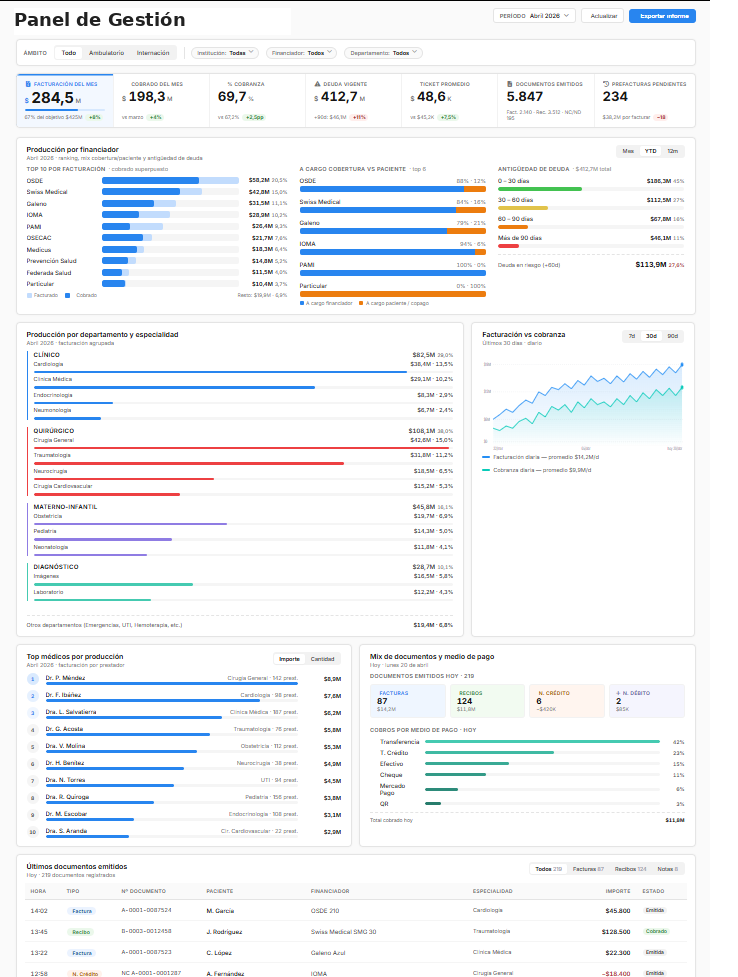Click the Documentos emitidos file icon
738x977 pixels.
(x=510, y=84)
